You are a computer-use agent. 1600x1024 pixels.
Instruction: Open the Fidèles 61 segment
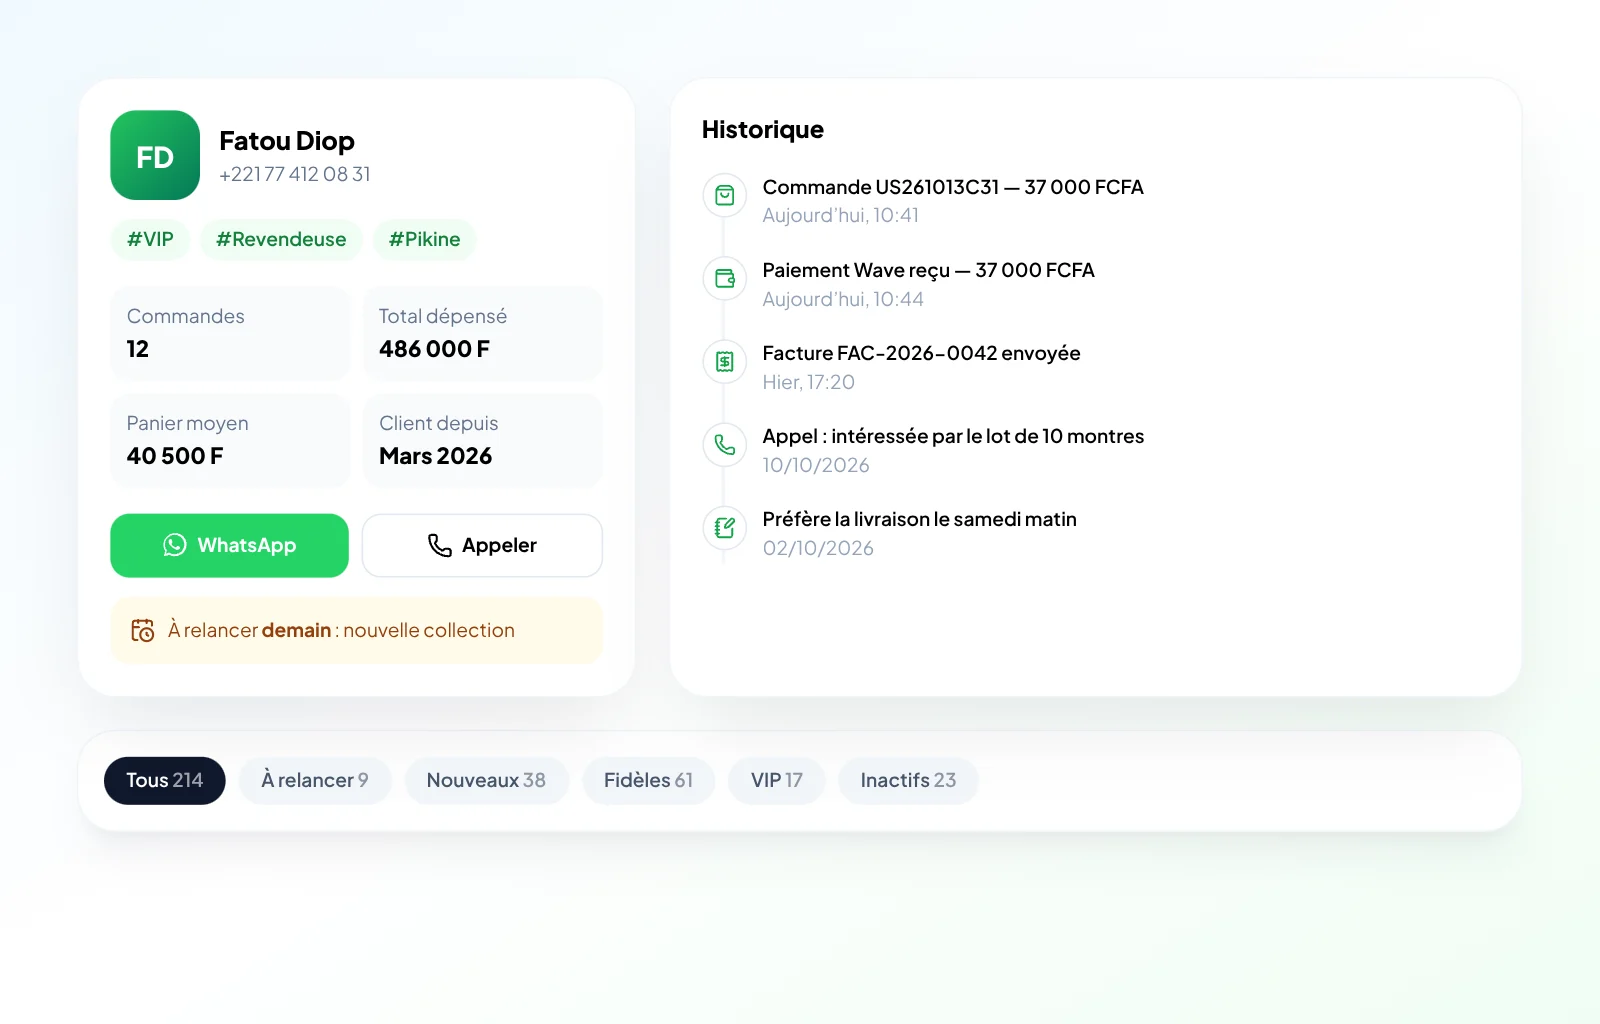pyautogui.click(x=648, y=780)
